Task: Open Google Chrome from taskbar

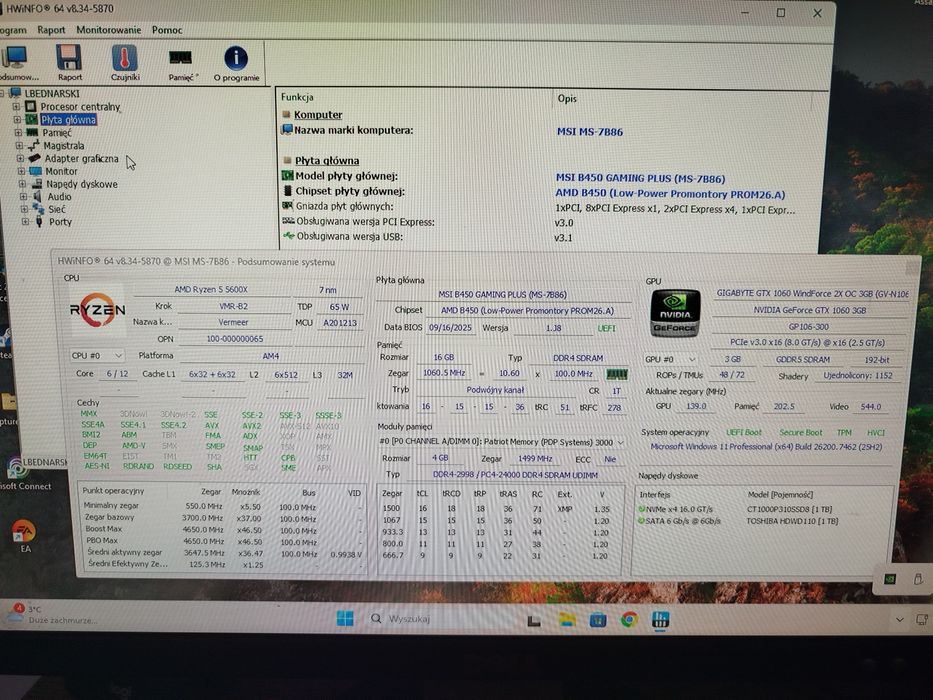Action: point(629,620)
